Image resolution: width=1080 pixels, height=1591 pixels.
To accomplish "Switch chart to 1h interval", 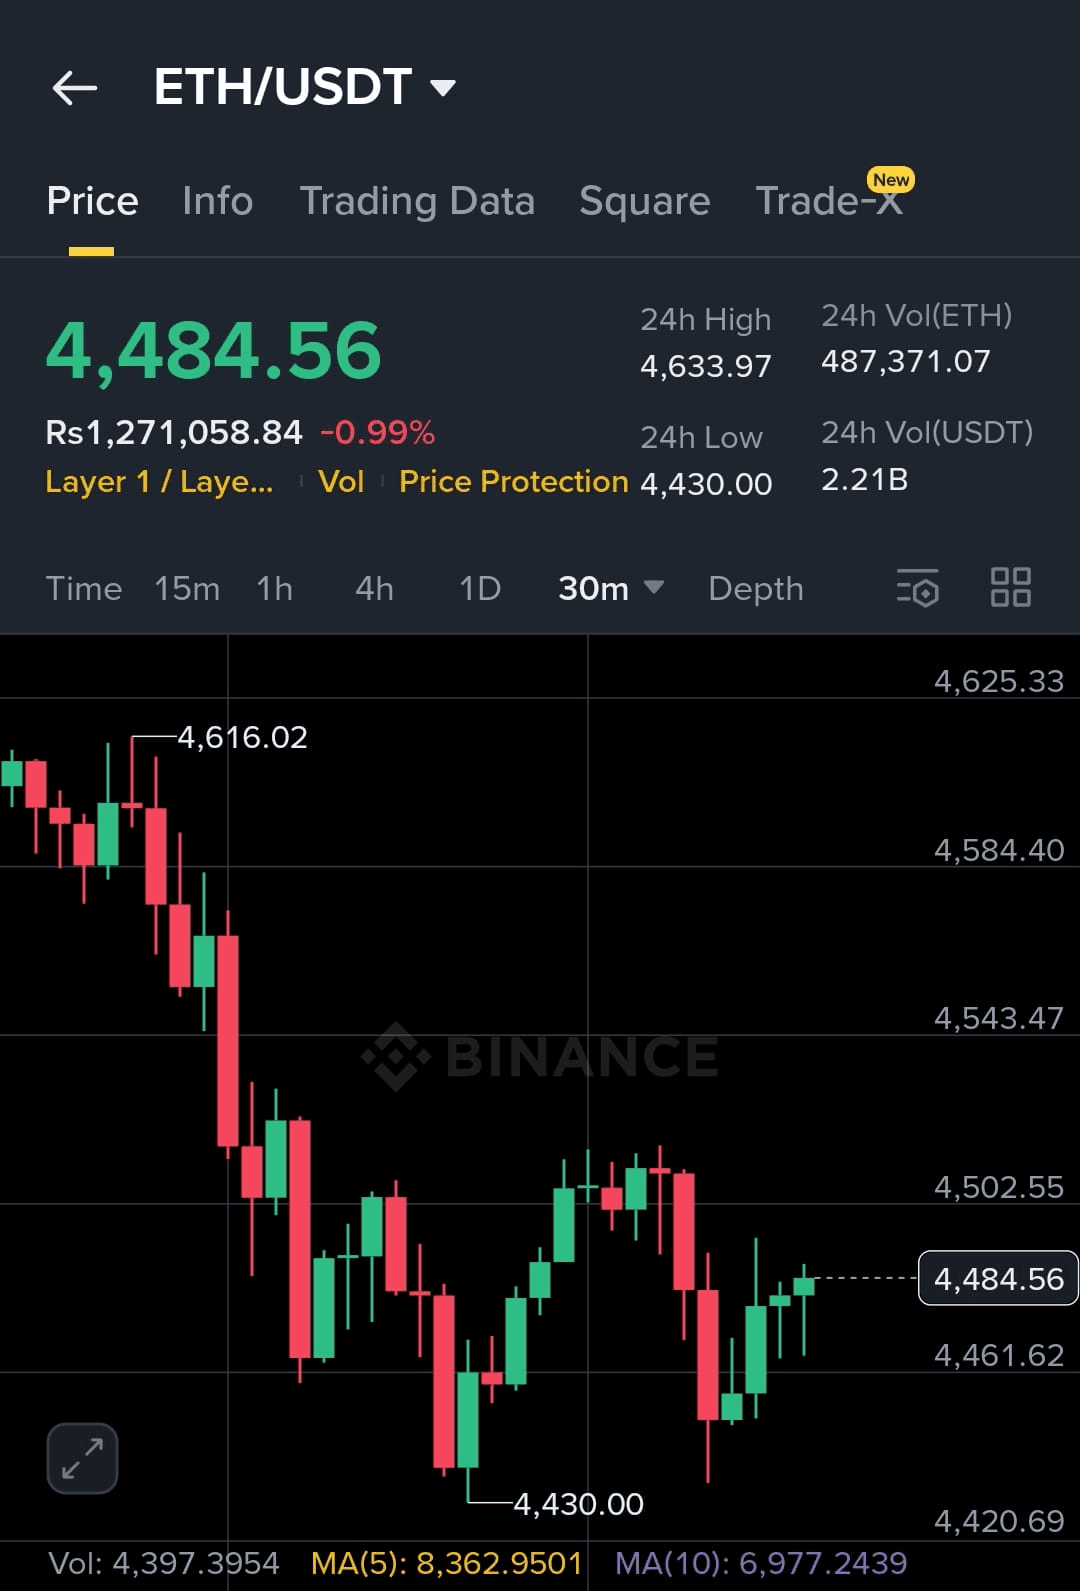I will point(274,588).
